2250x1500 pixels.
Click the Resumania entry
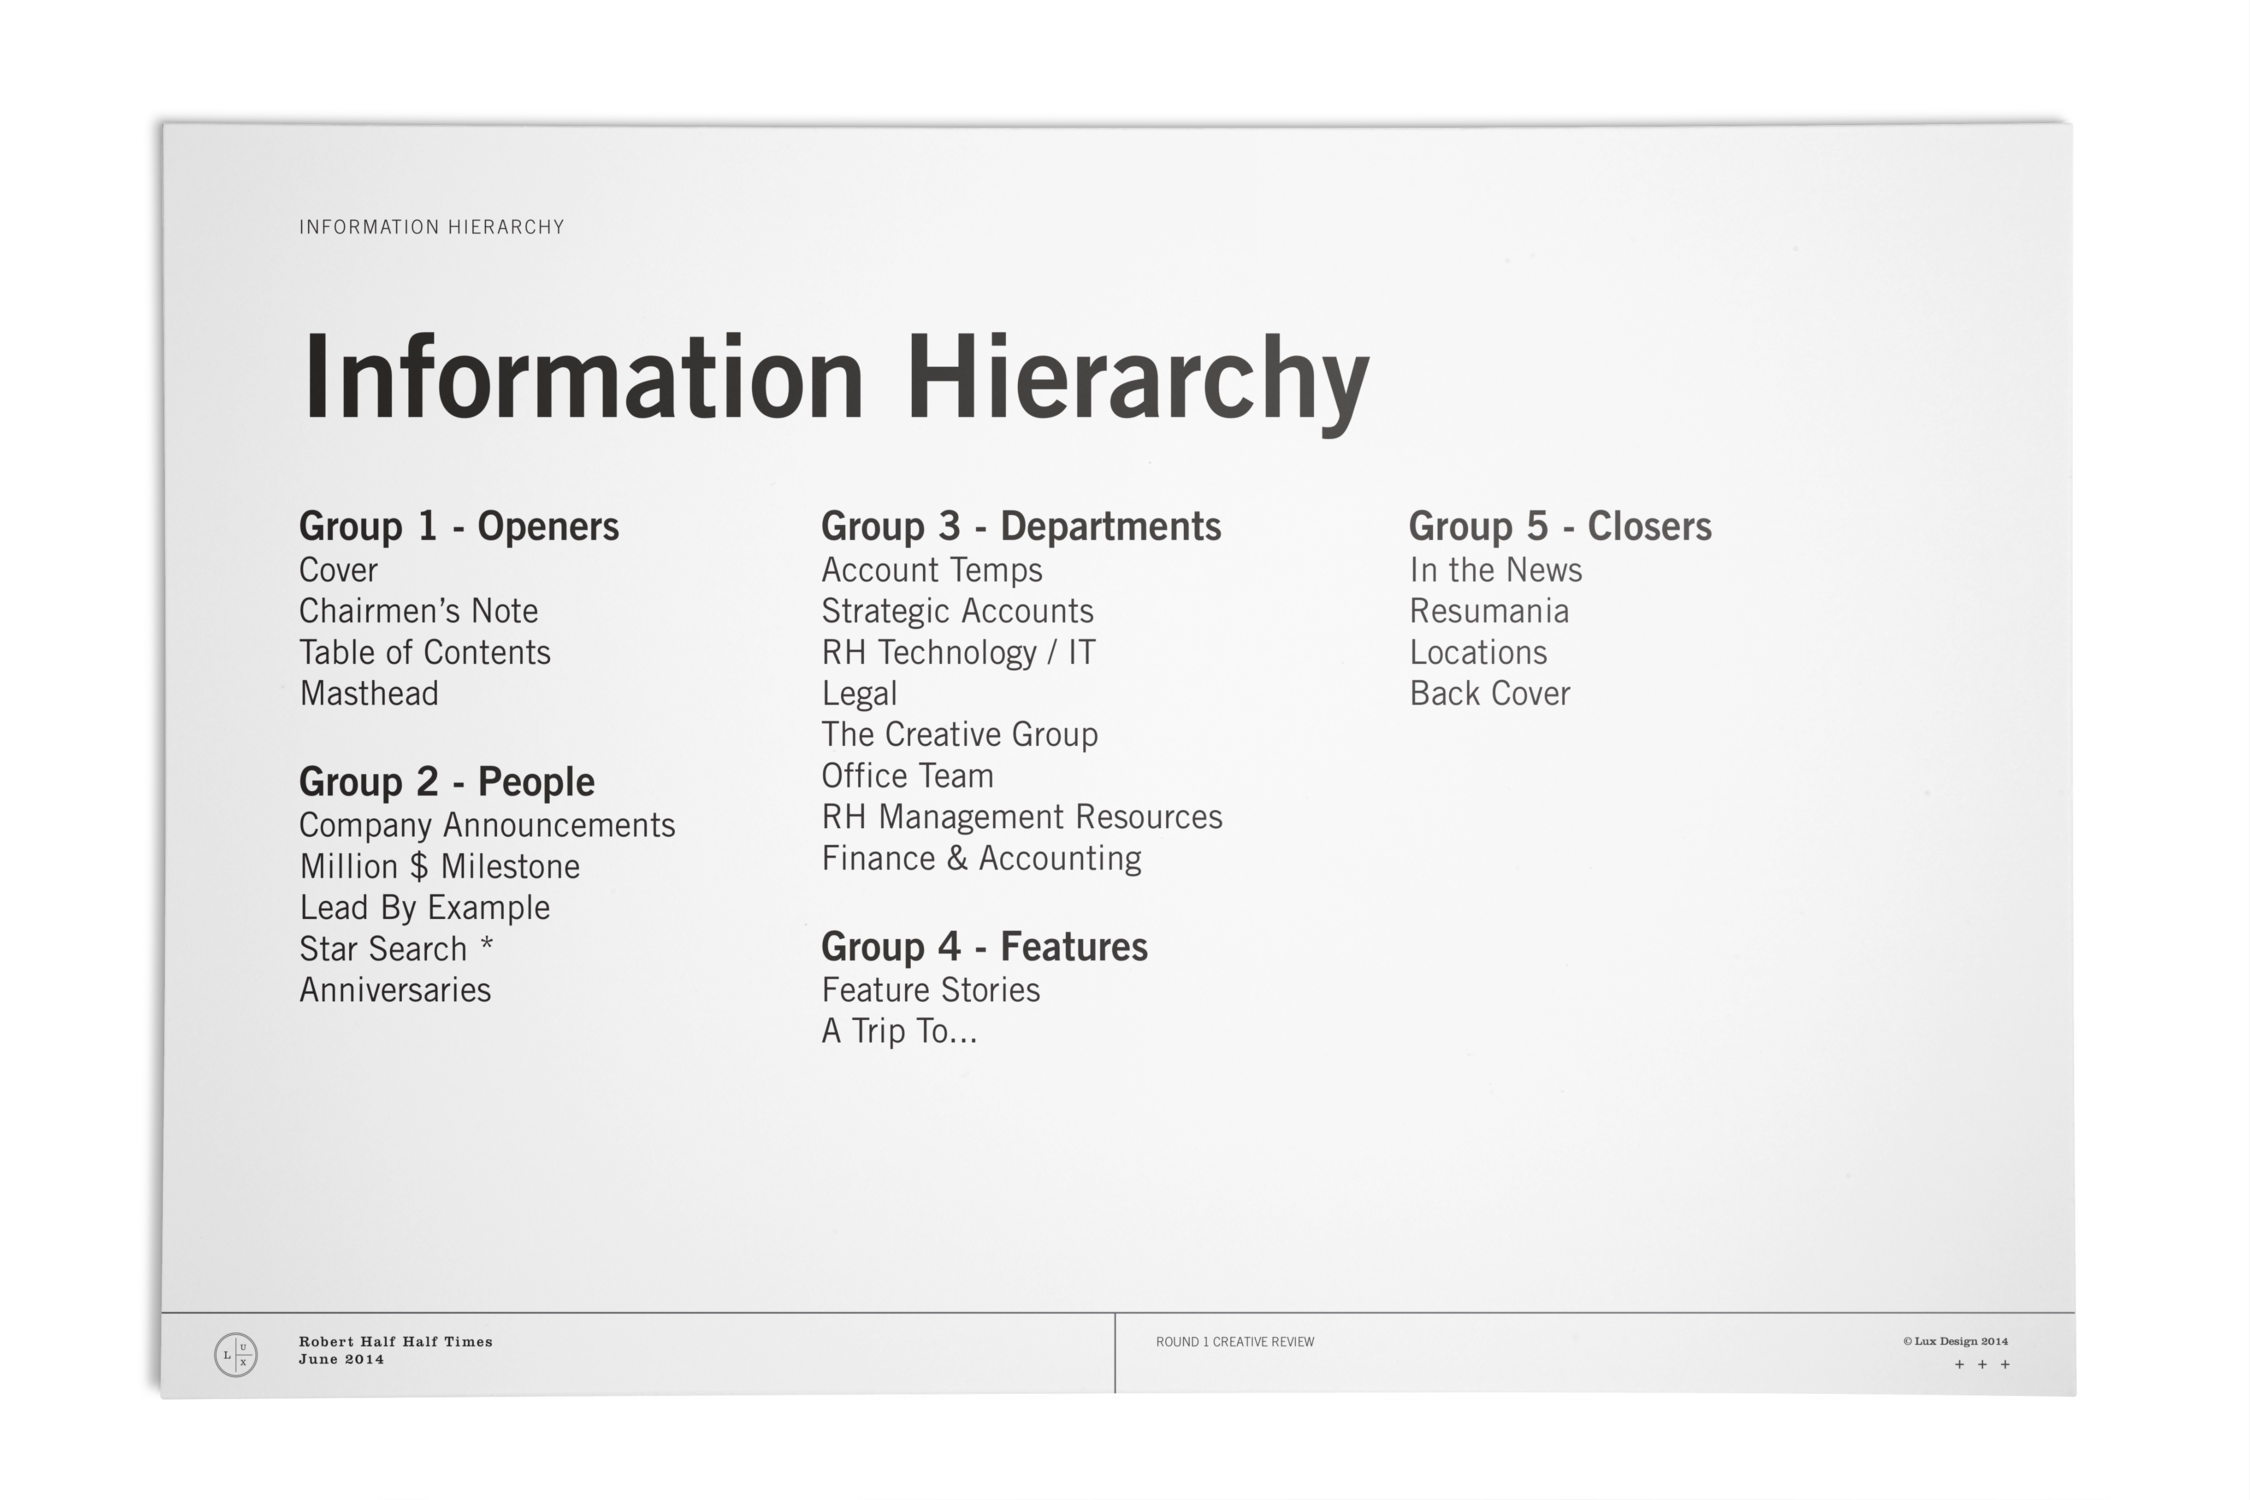pos(1489,611)
